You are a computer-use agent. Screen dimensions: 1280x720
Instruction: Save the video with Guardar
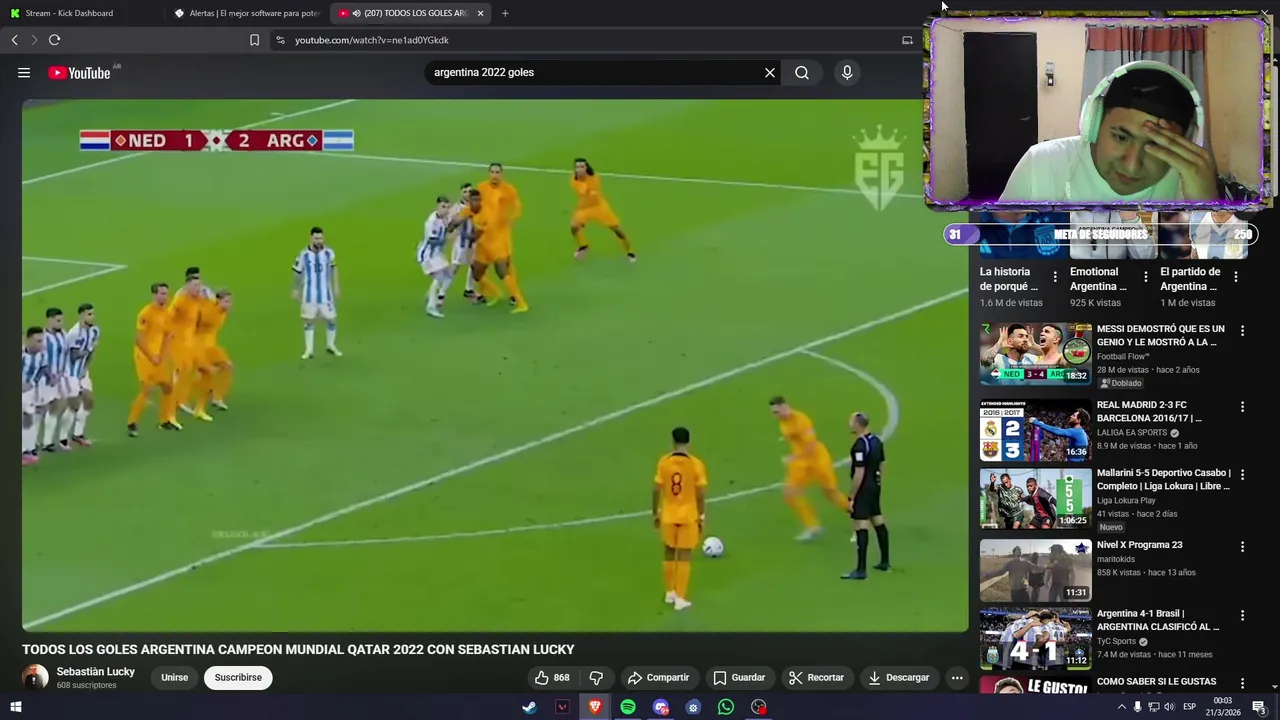pyautogui.click(x=739, y=677)
